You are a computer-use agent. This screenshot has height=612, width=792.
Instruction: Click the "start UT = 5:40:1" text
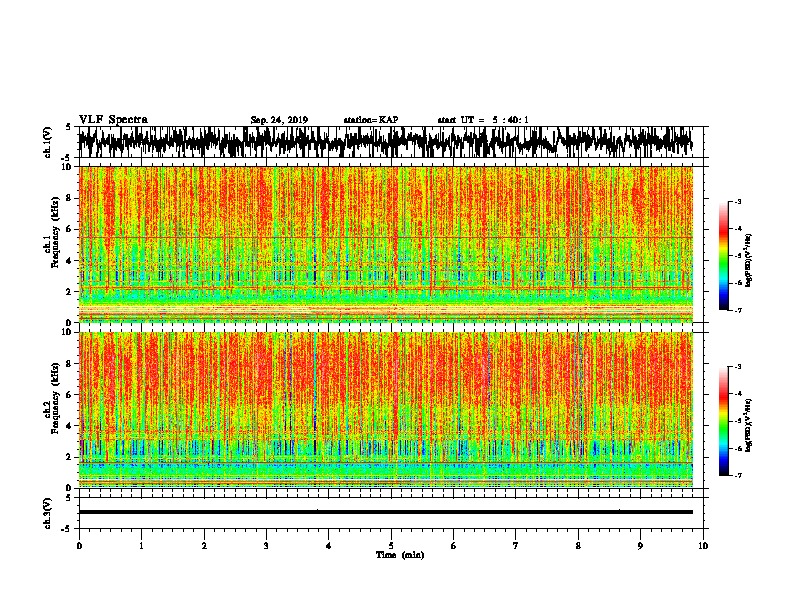pos(483,120)
